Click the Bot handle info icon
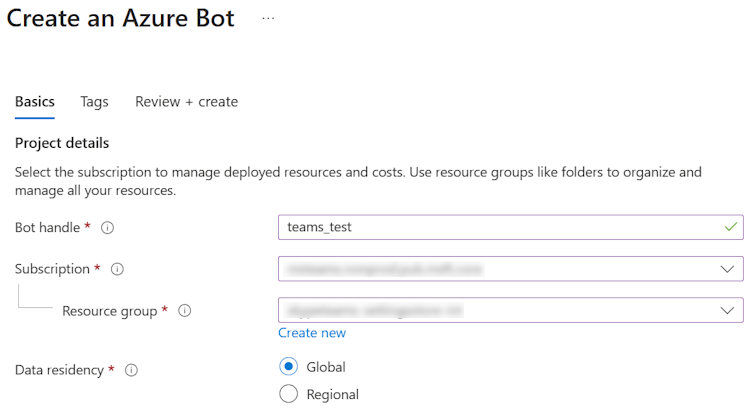 [108, 228]
